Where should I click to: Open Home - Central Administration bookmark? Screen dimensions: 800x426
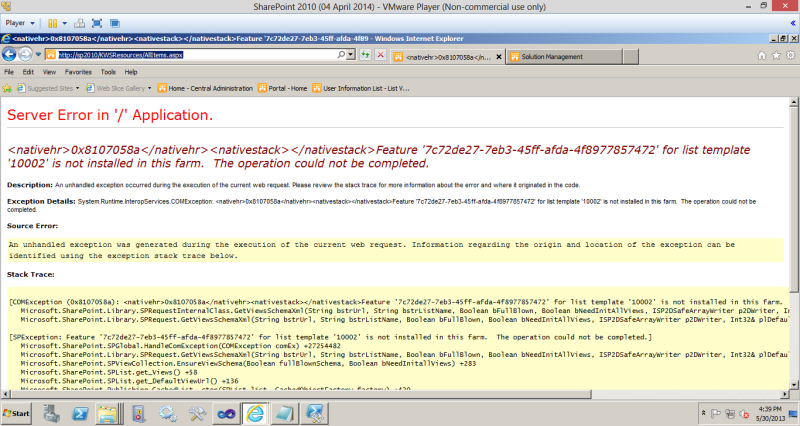(x=205, y=88)
